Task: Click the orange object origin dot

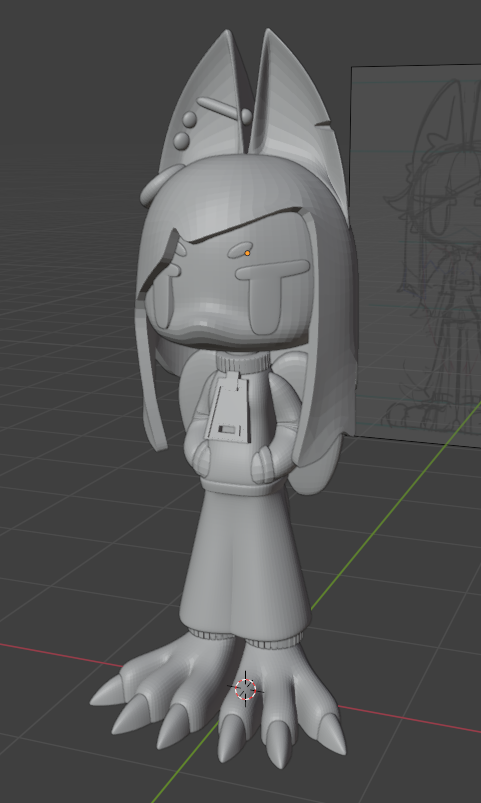Action: 247,253
